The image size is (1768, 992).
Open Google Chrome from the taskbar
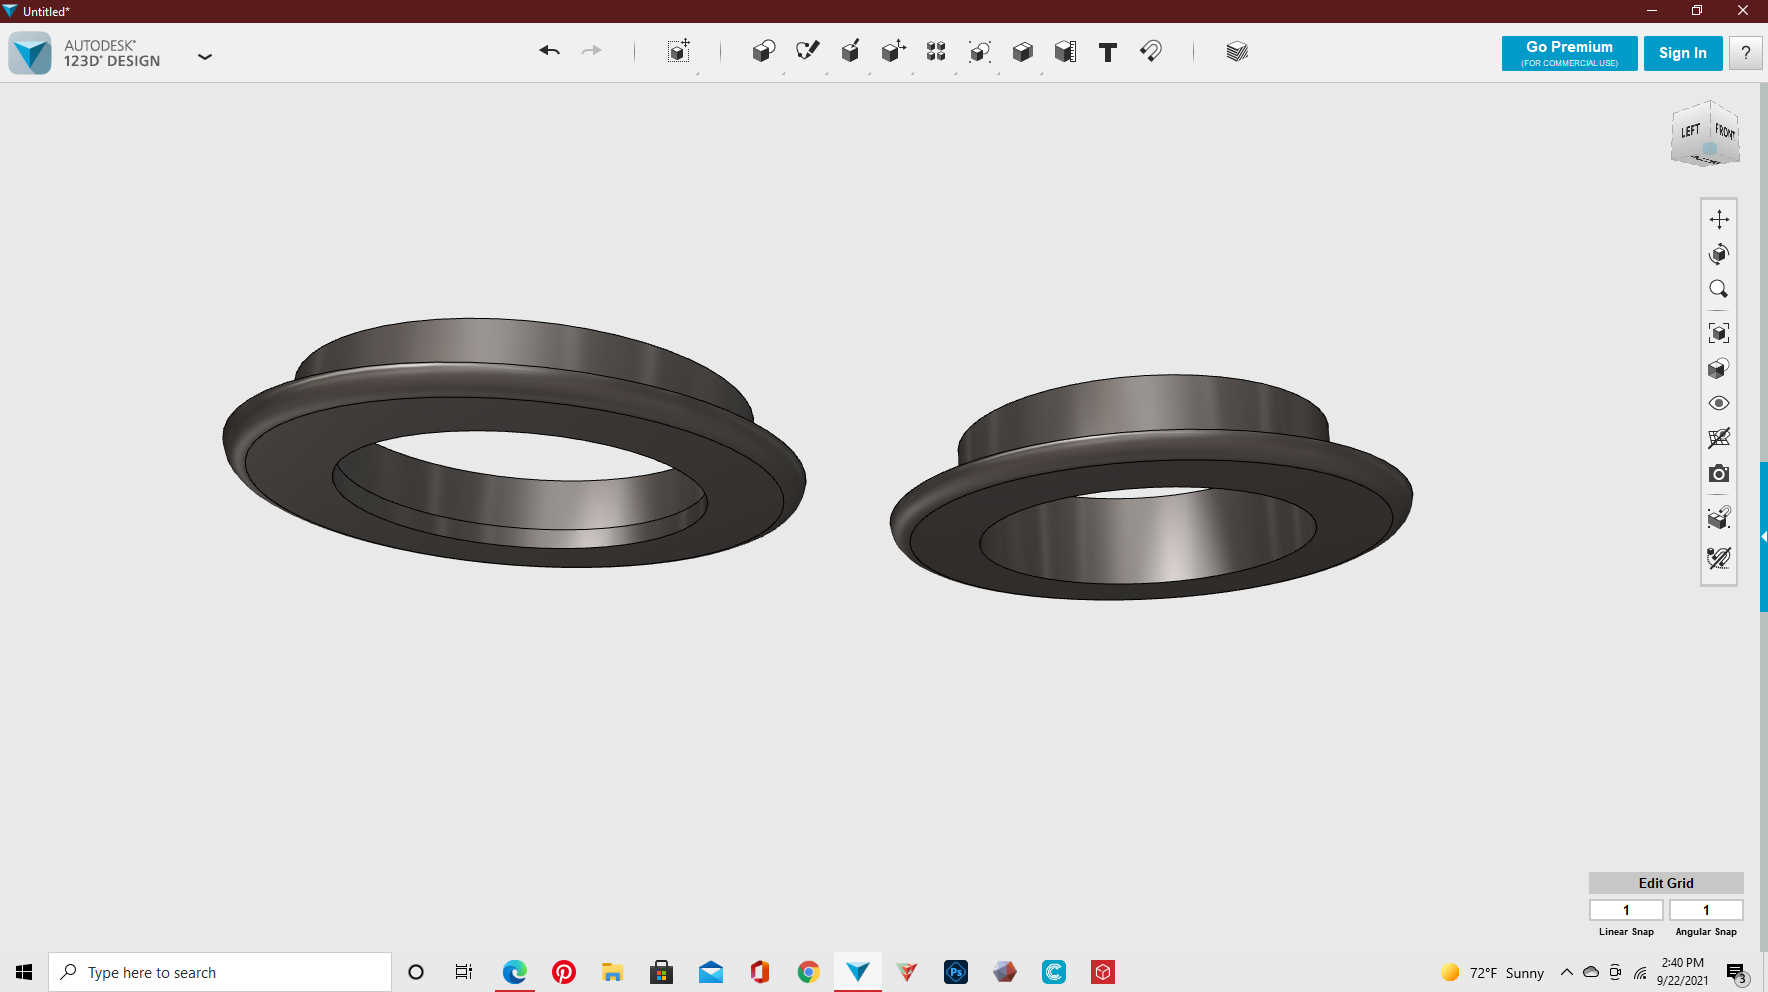(x=808, y=972)
